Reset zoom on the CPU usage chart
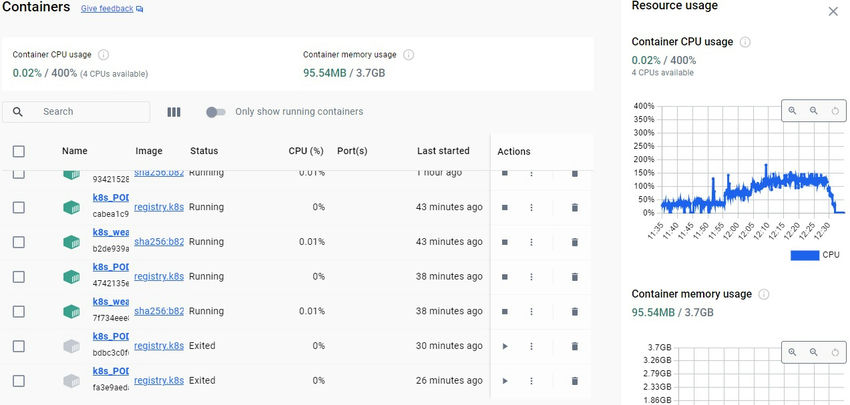850x405 pixels. [x=836, y=111]
